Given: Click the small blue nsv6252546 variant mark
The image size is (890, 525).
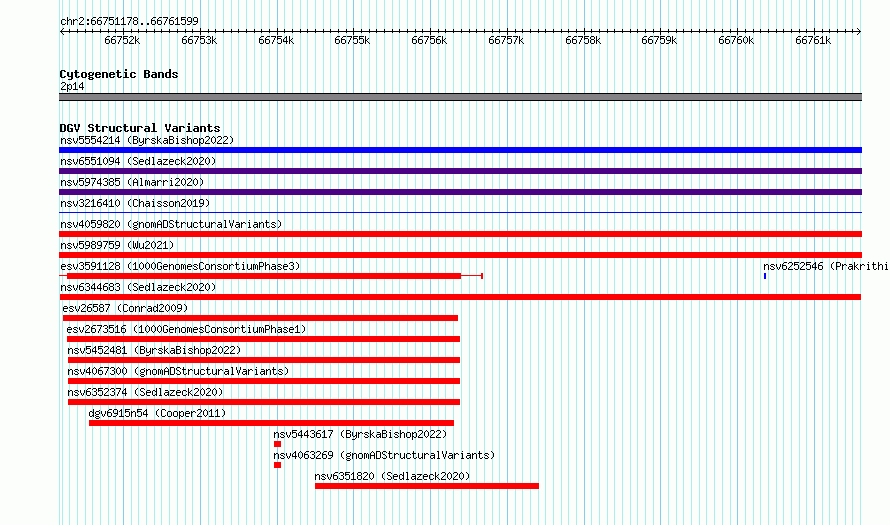Looking at the screenshot, I should coord(765,276).
